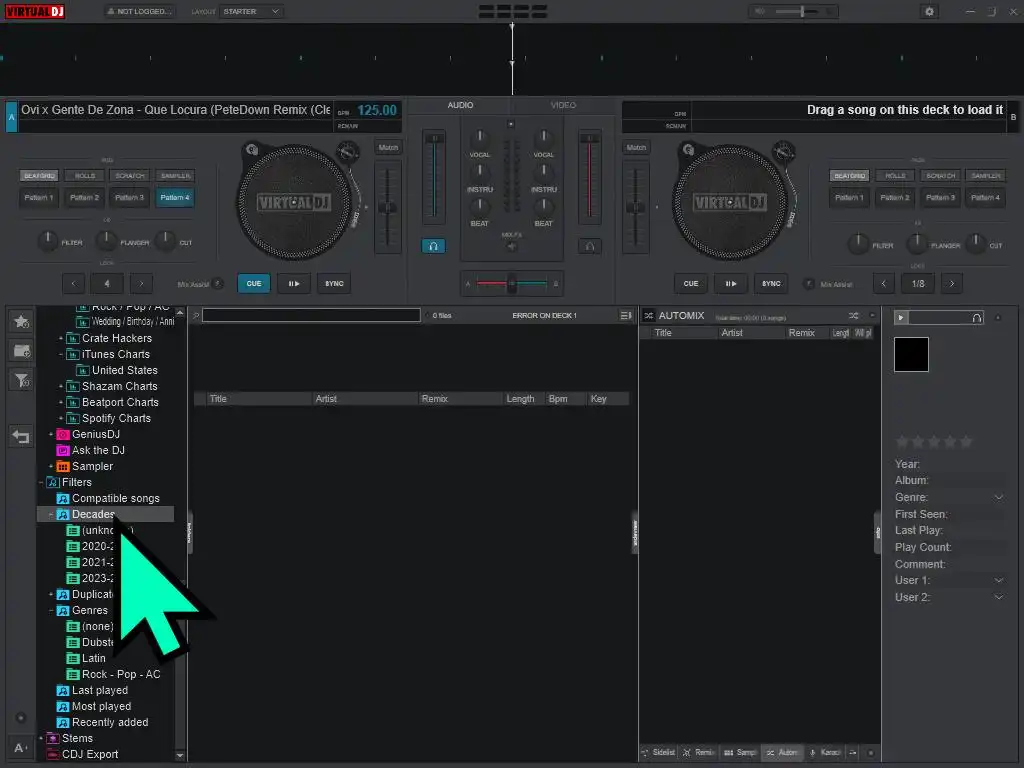Viewport: 1024px width, 768px height.
Task: Expand the Shazam Charts folder
Action: (x=61, y=387)
